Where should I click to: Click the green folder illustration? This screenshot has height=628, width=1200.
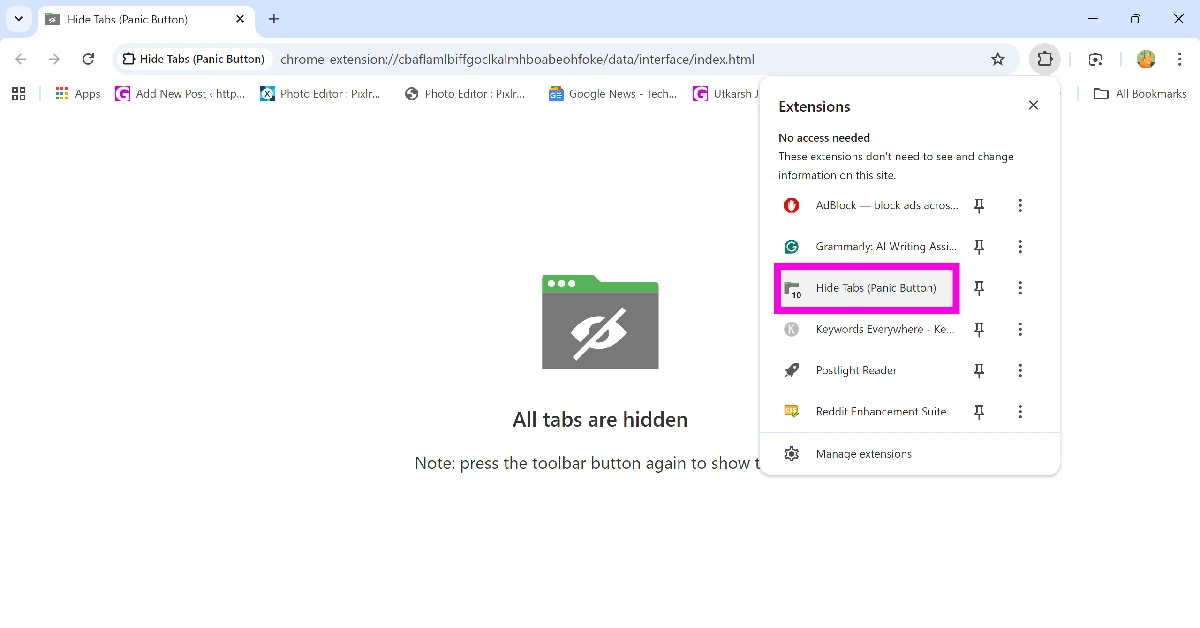[600, 322]
